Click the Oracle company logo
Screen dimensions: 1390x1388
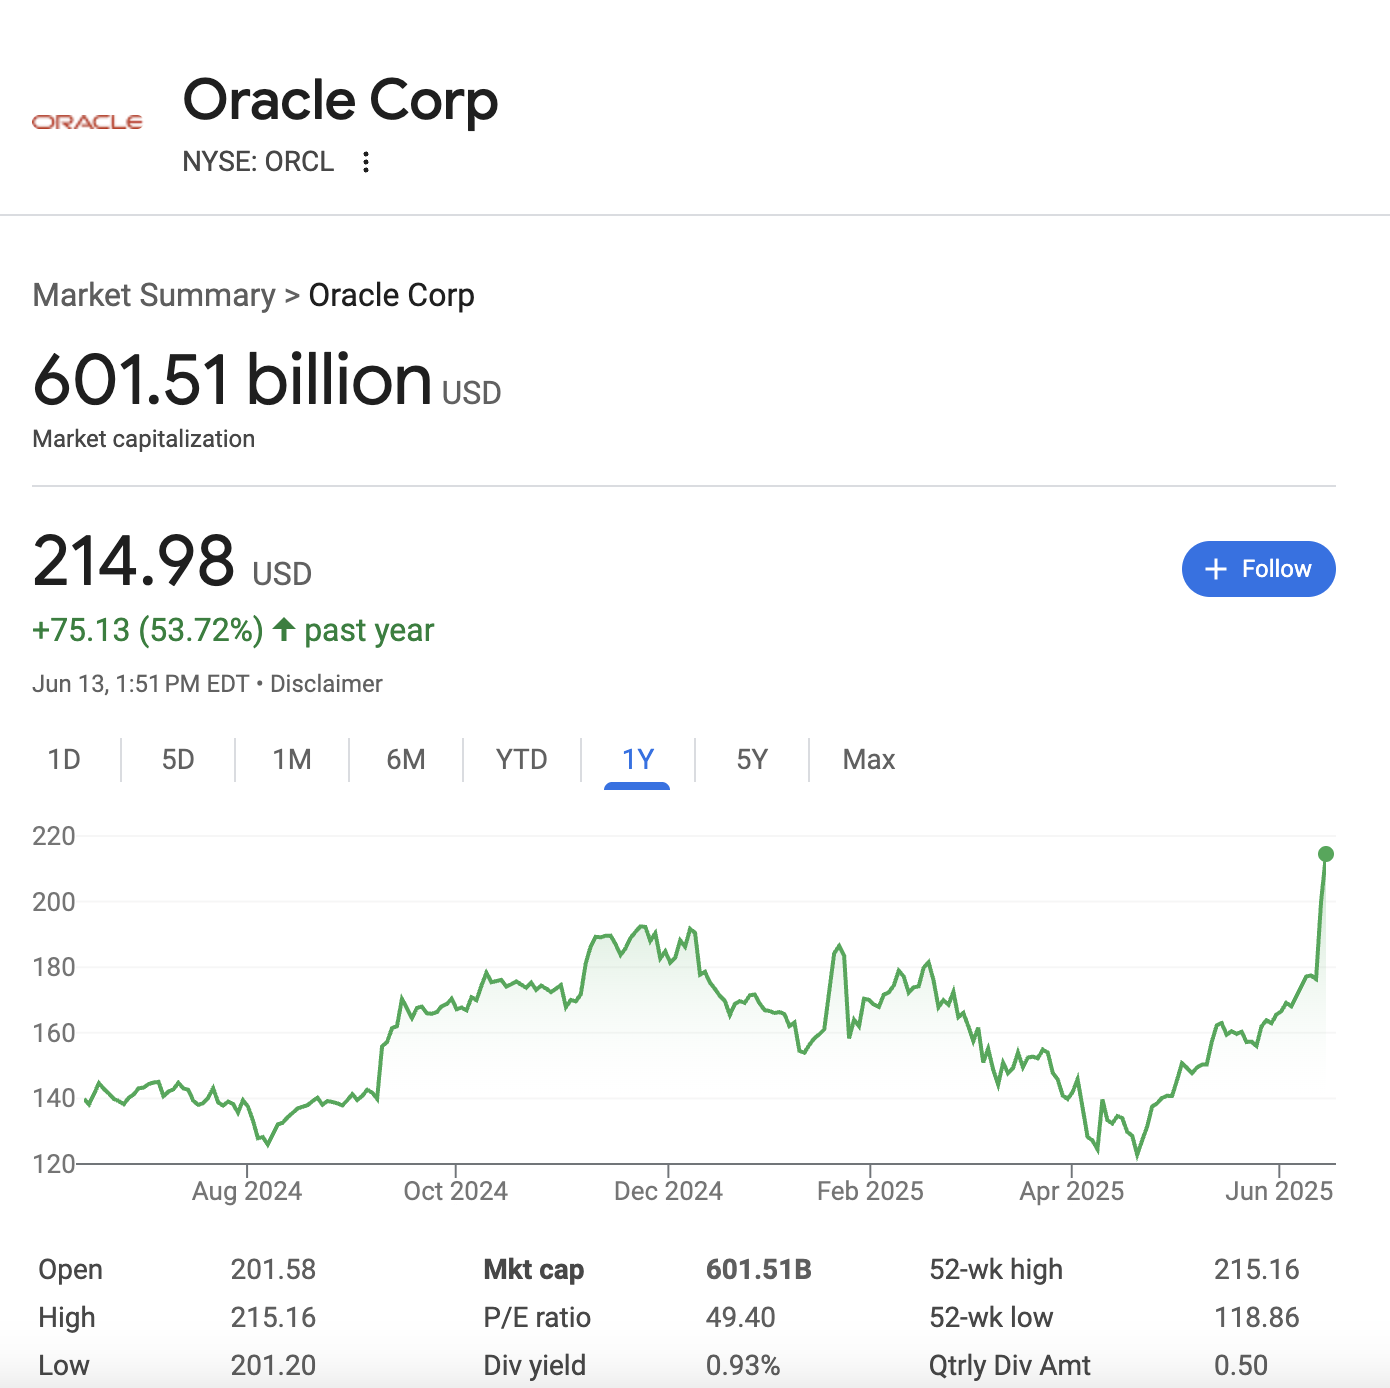[88, 120]
